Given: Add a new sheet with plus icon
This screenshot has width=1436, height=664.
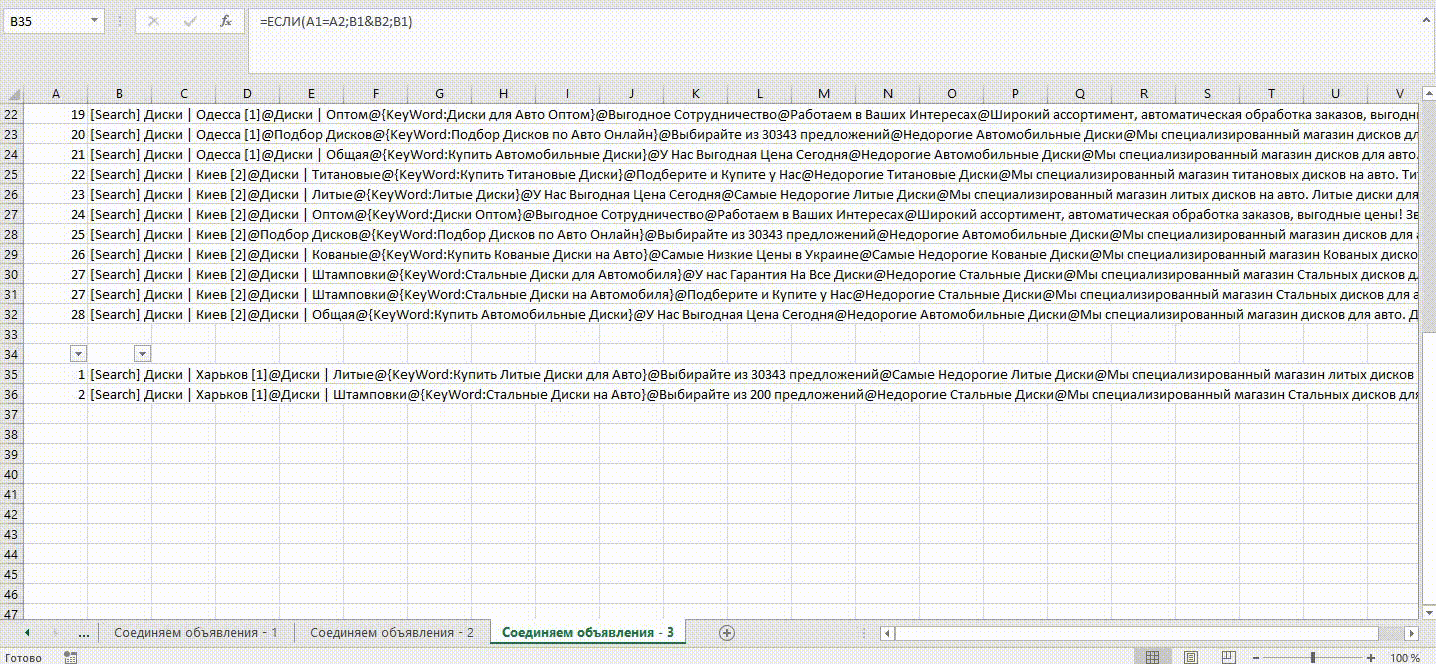Looking at the screenshot, I should 727,633.
